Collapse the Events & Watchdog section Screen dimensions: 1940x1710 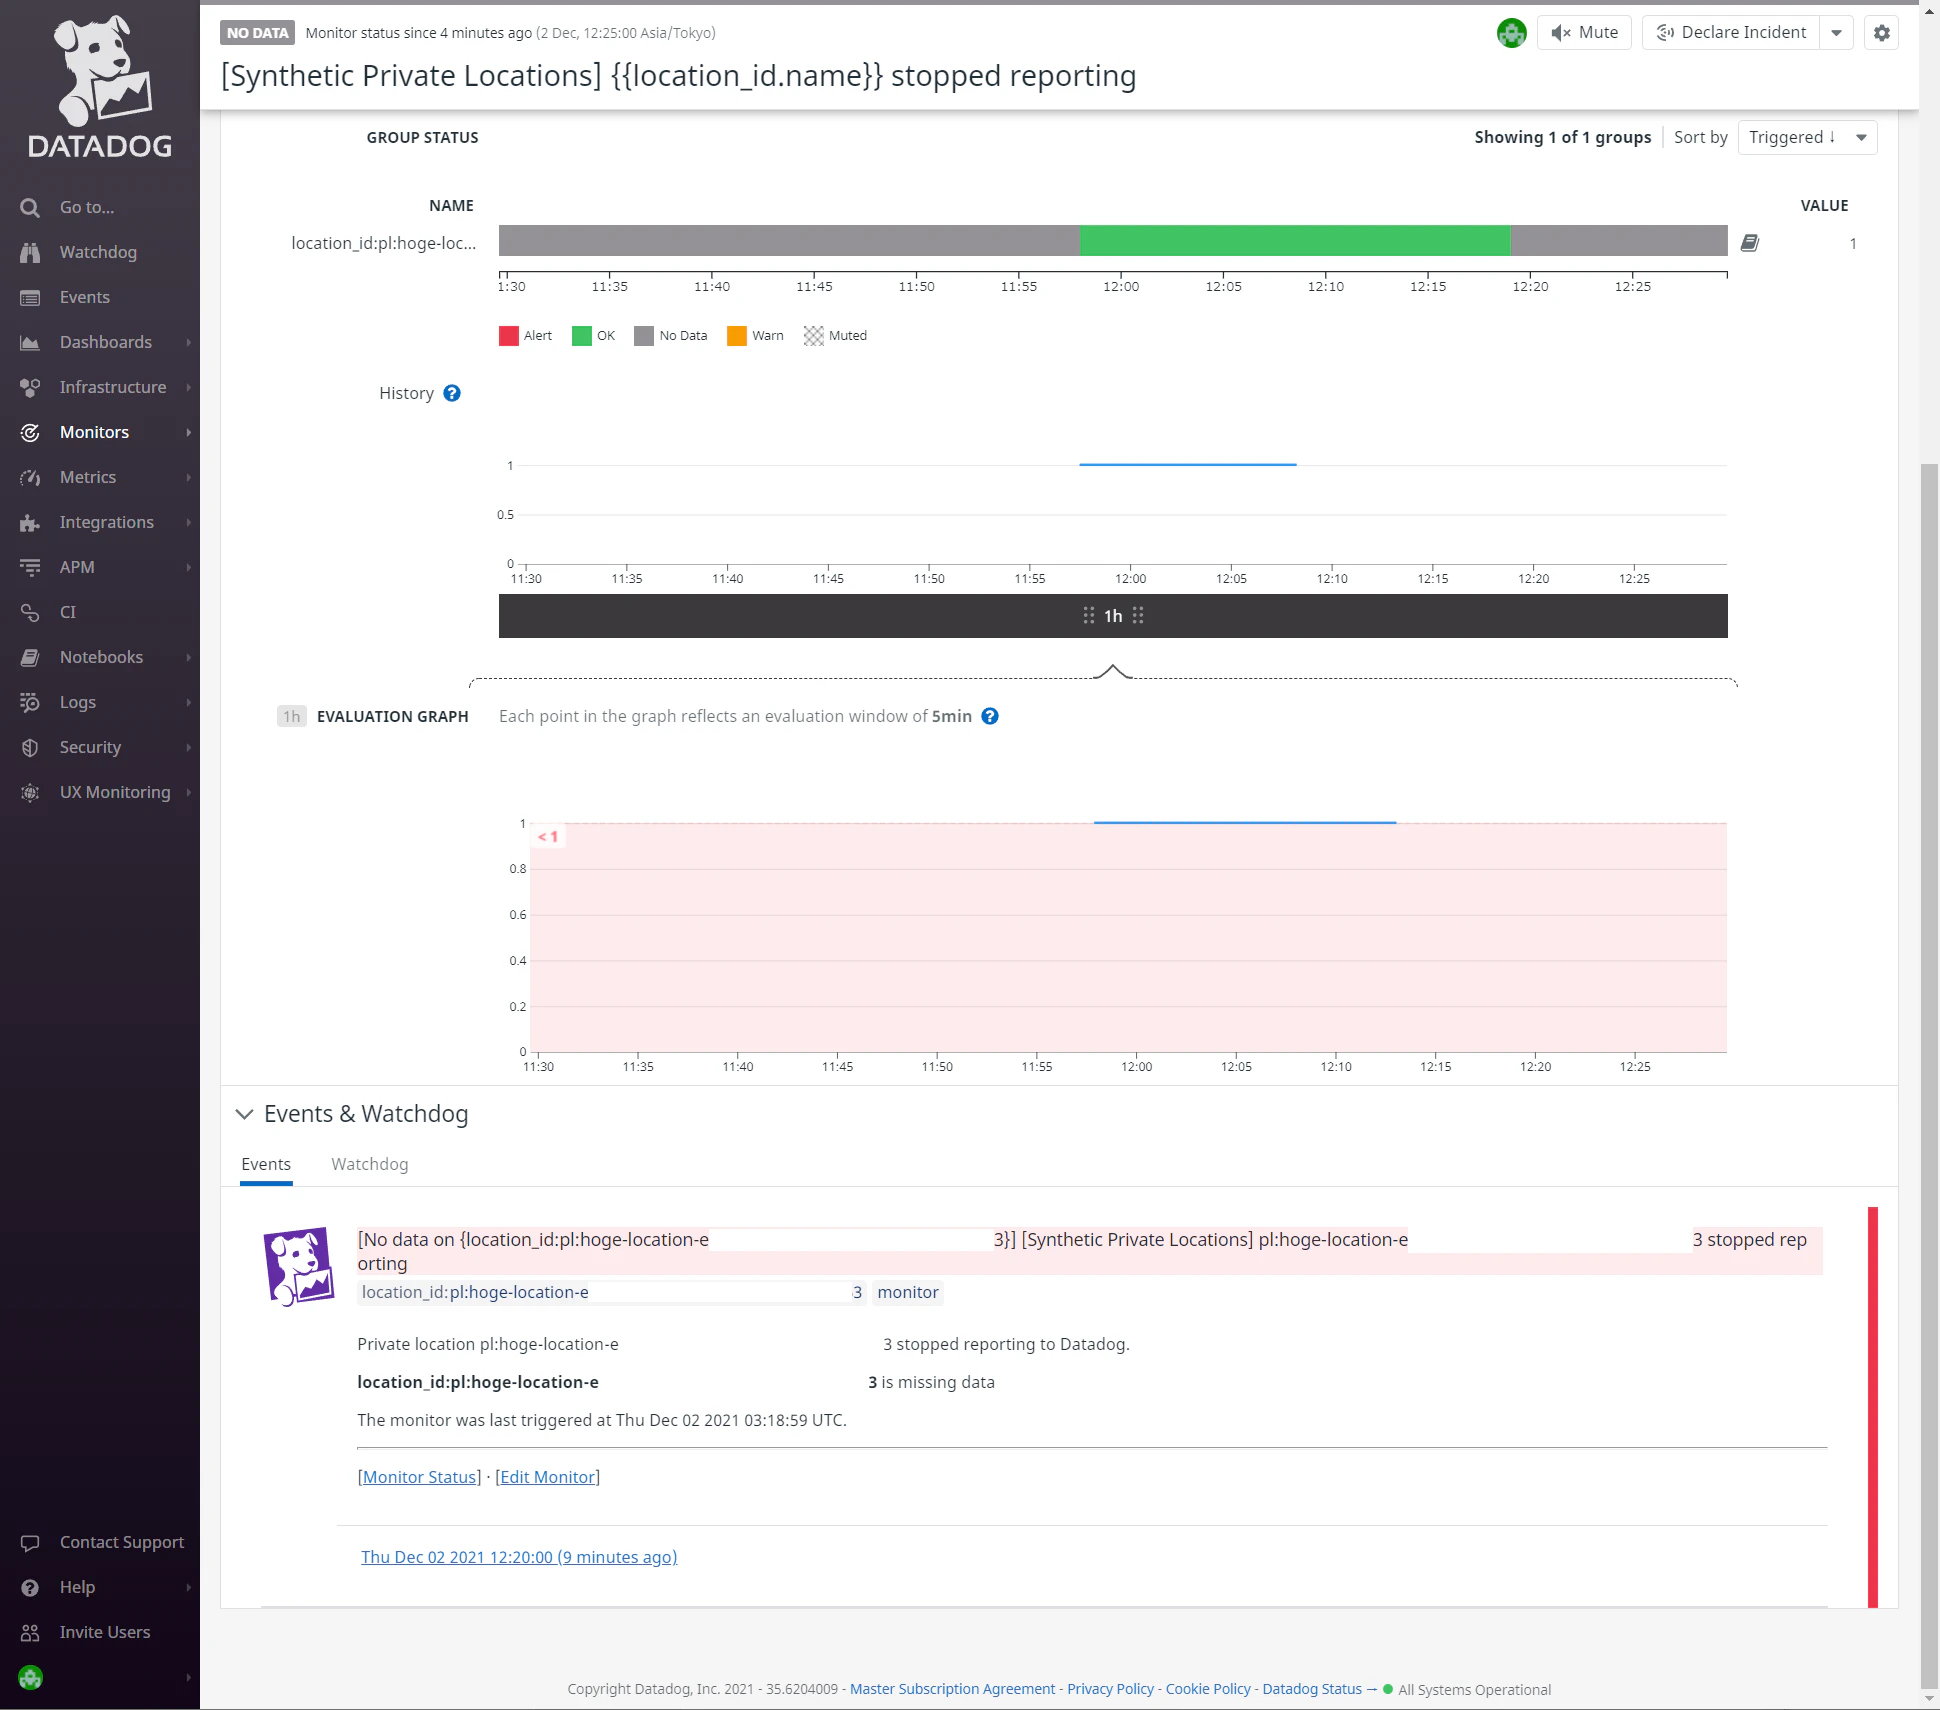click(244, 1114)
